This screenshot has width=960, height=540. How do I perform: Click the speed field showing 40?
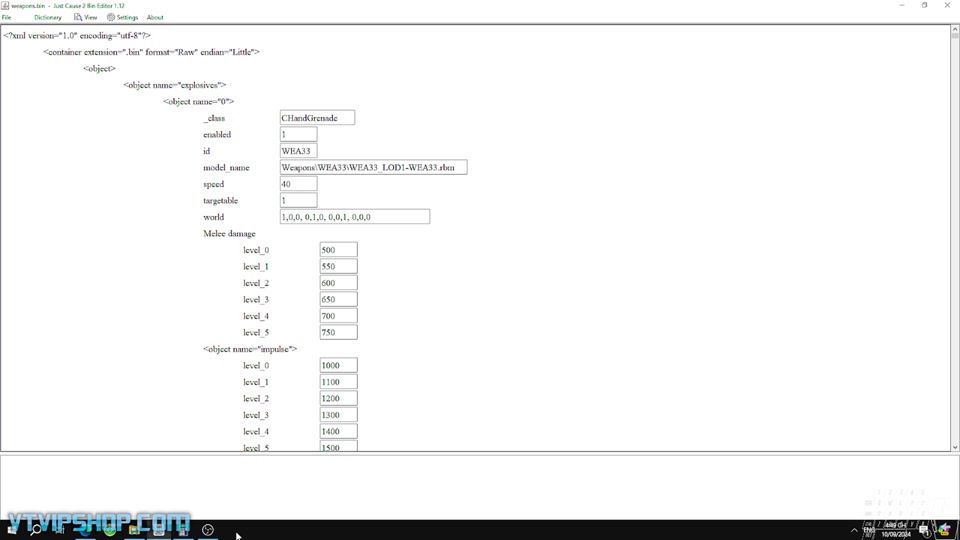[x=298, y=184]
